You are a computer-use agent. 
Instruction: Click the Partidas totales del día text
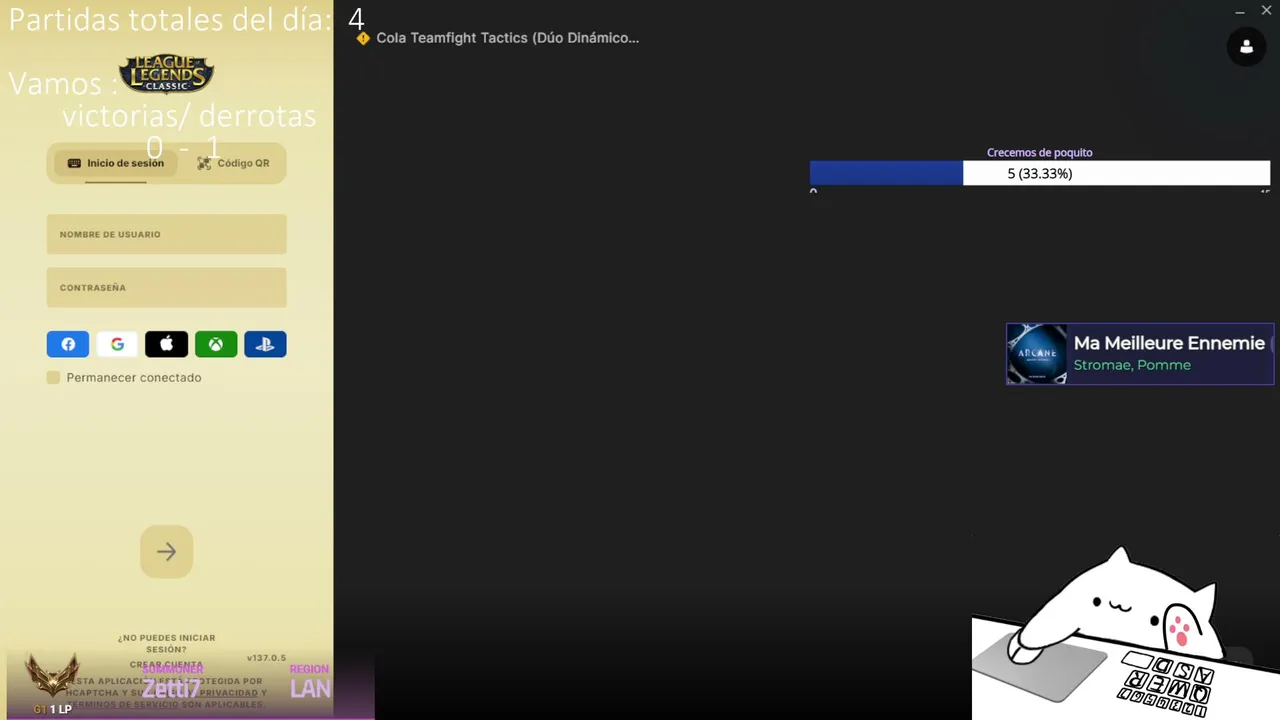click(170, 20)
